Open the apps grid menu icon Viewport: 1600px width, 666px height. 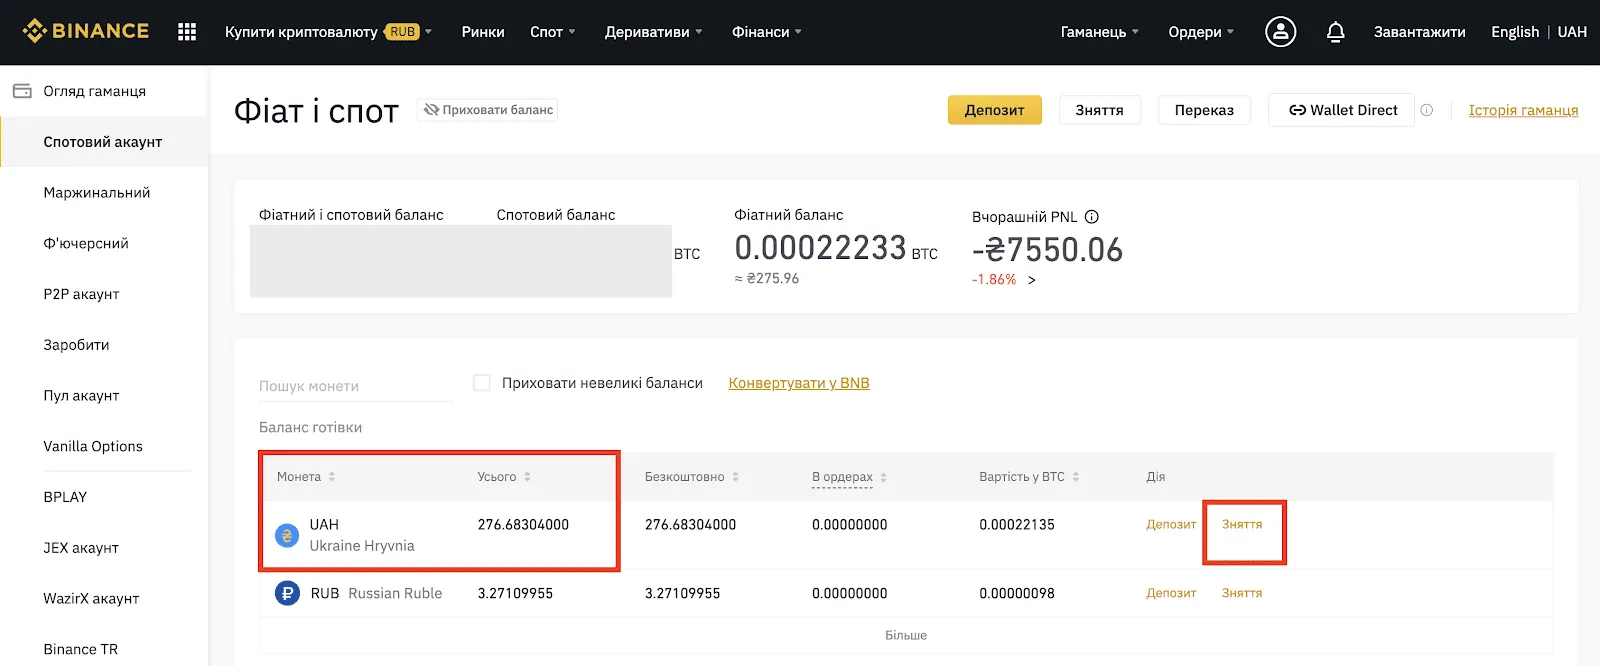click(x=187, y=32)
